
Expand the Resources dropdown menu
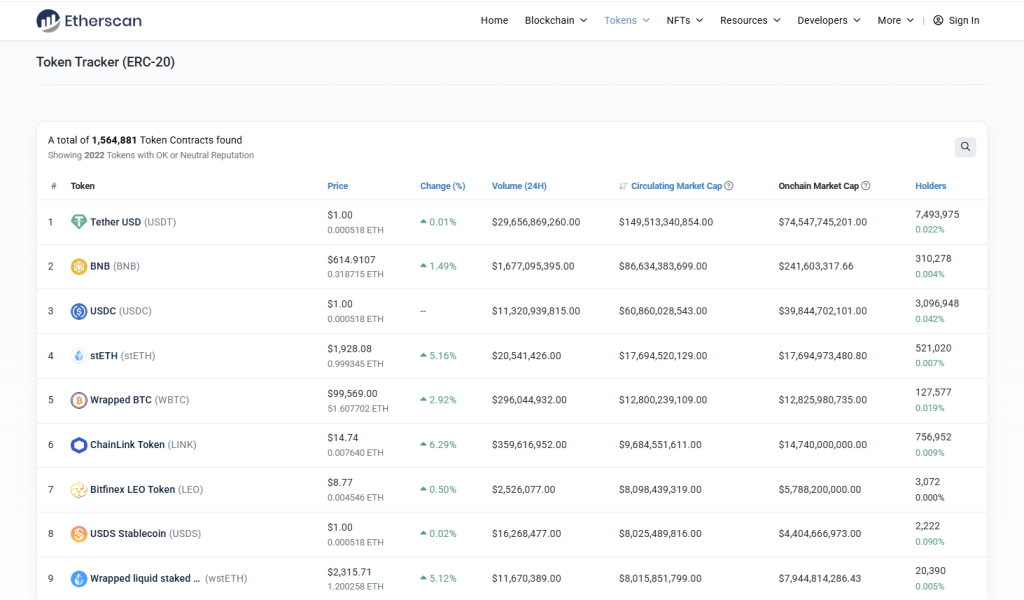click(750, 20)
